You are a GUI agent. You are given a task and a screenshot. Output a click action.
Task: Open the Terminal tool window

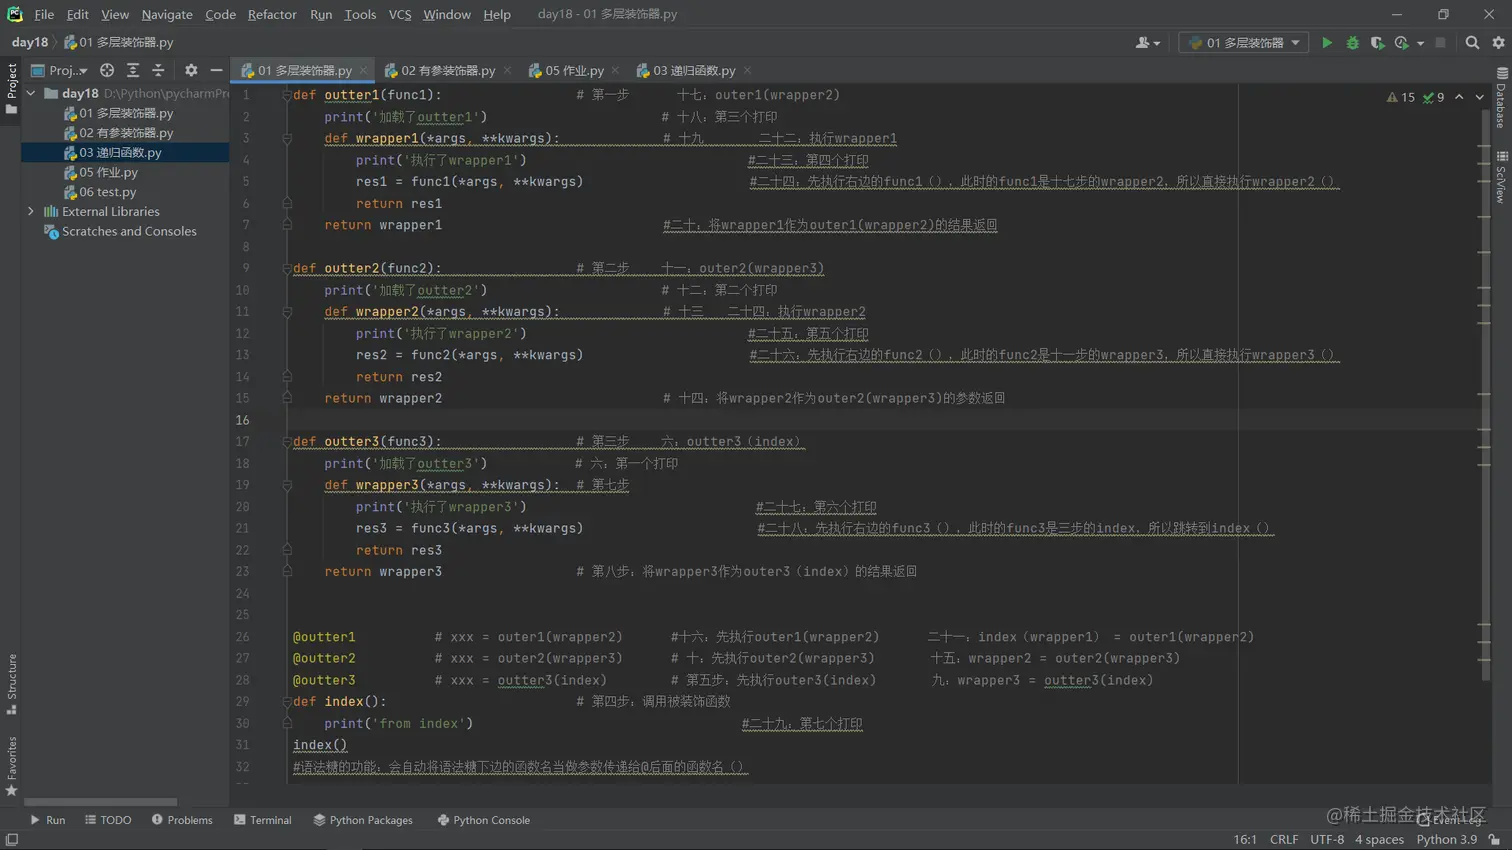(263, 820)
